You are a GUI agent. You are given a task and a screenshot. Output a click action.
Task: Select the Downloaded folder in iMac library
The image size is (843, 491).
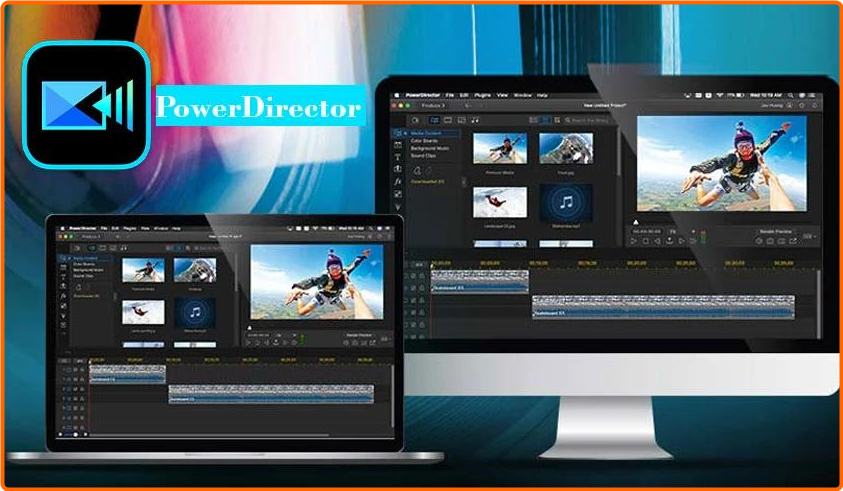(427, 182)
